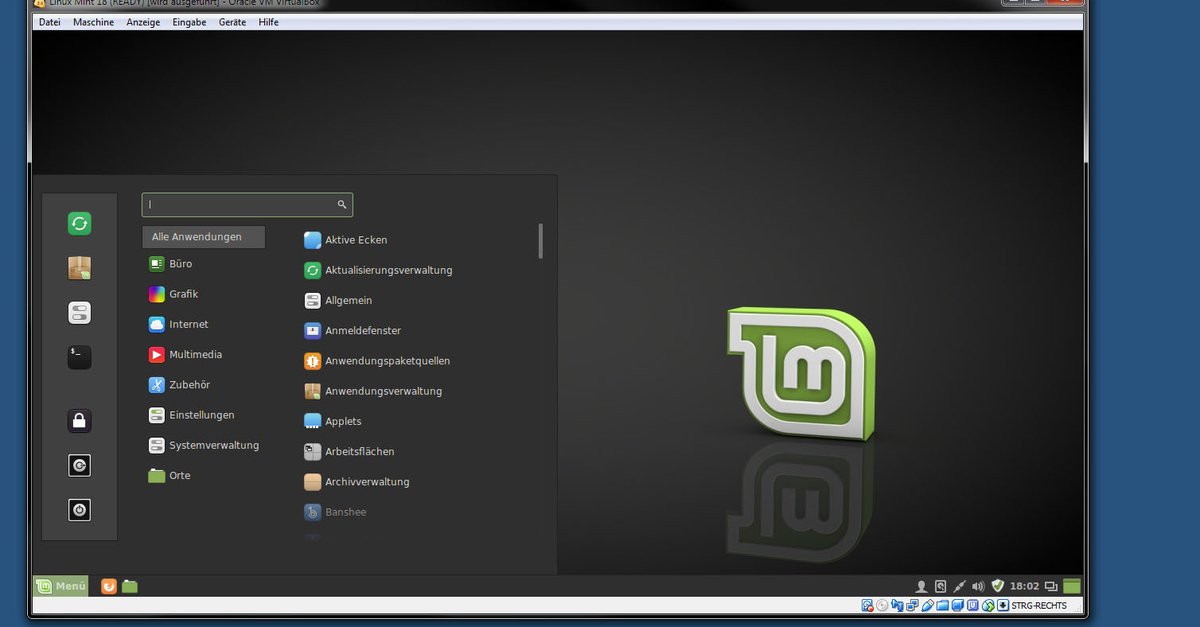Click the window list icon beside clock
This screenshot has width=1200, height=627.
1051,586
